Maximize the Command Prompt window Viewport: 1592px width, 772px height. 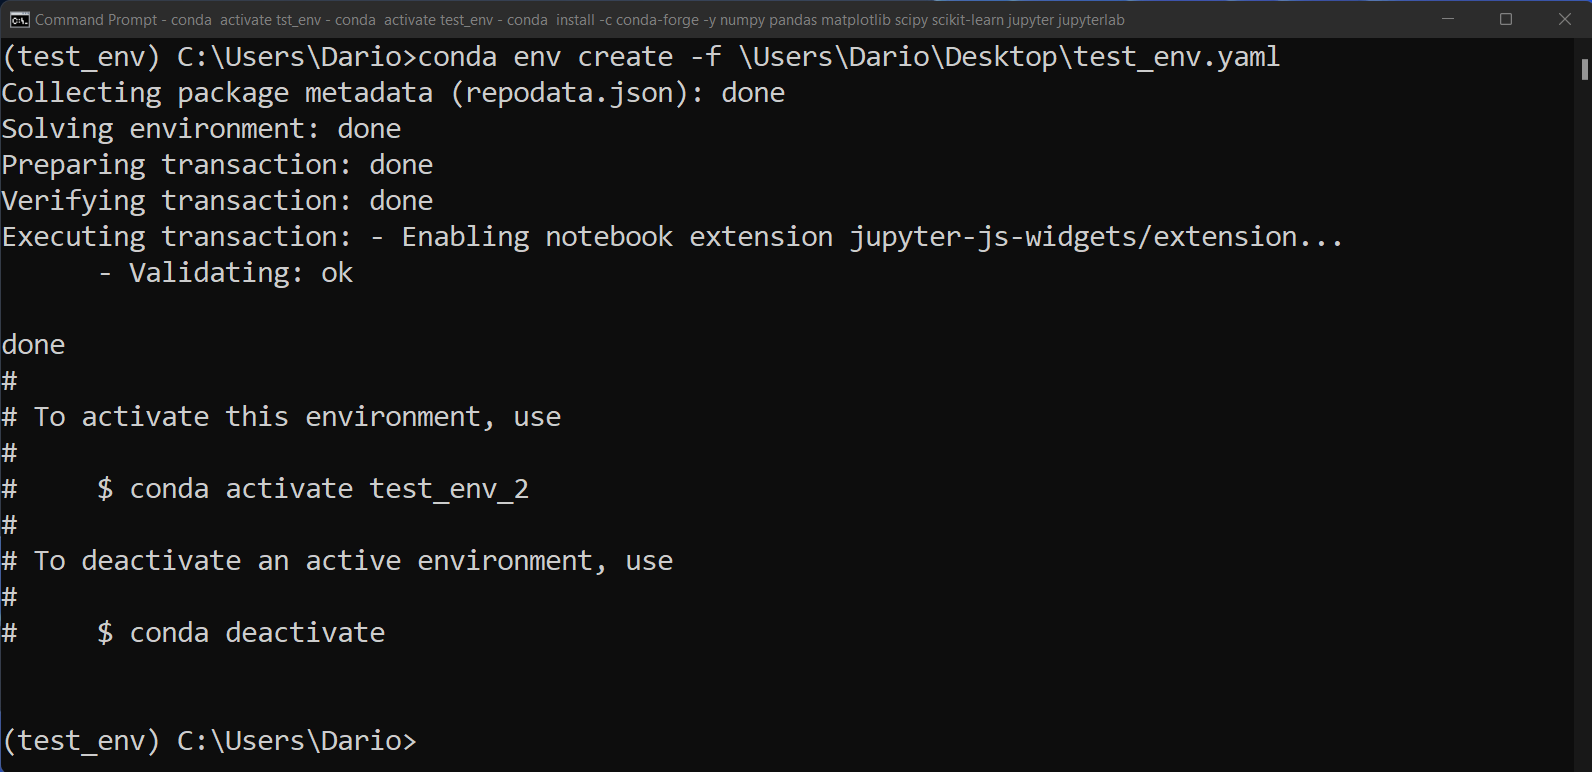[1506, 19]
